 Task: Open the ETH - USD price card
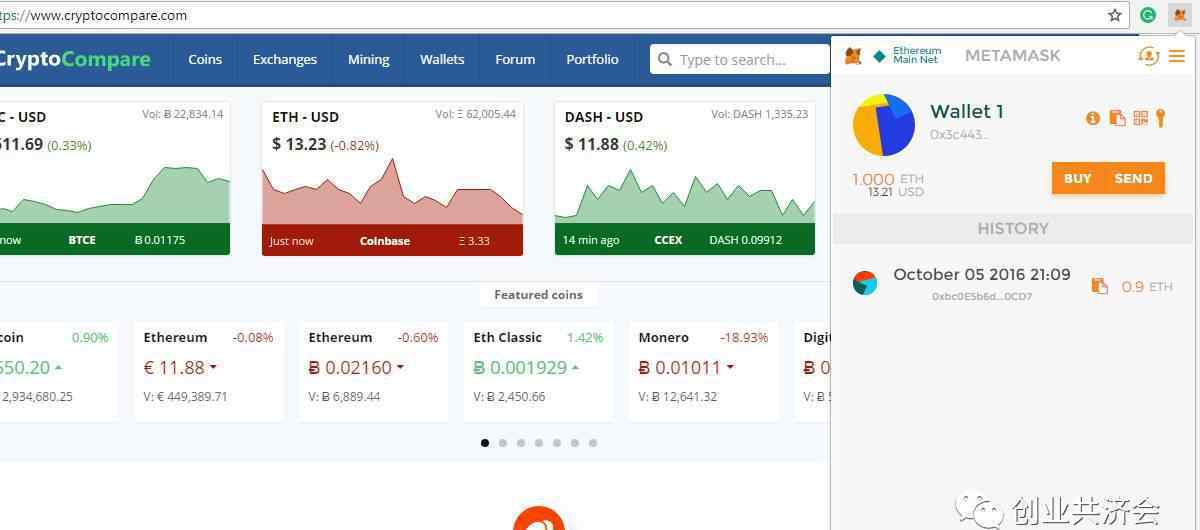(x=392, y=178)
